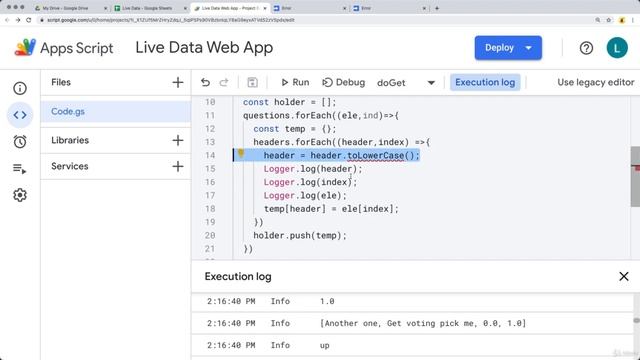Click the Apps Script logo
This screenshot has height=360, width=640.
tap(25, 48)
